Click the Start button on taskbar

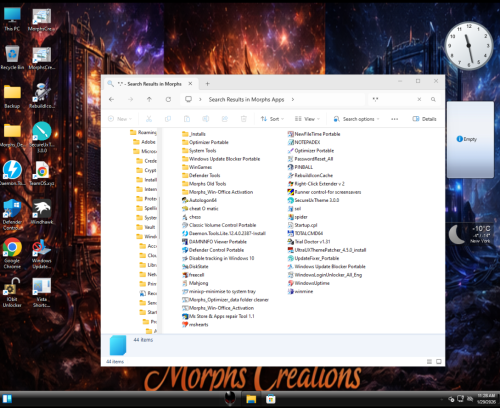pos(7,399)
